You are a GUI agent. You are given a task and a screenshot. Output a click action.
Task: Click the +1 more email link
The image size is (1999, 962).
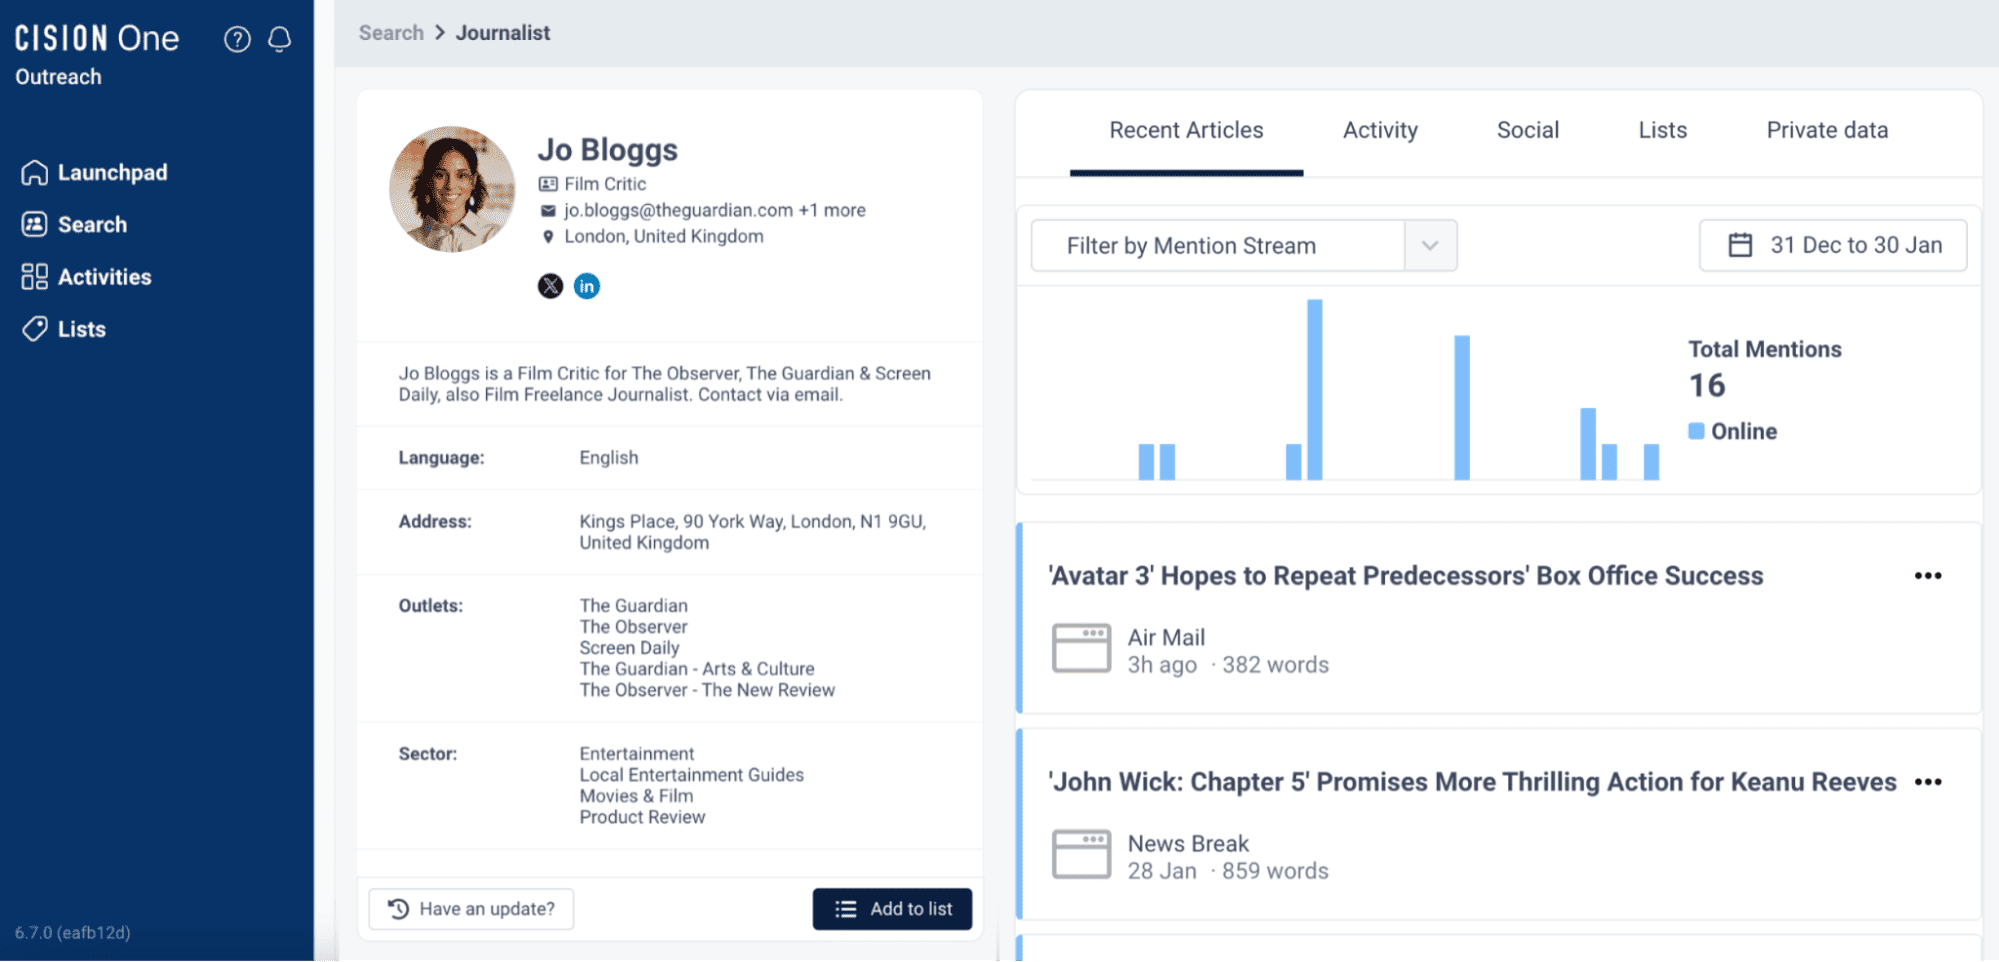point(832,211)
